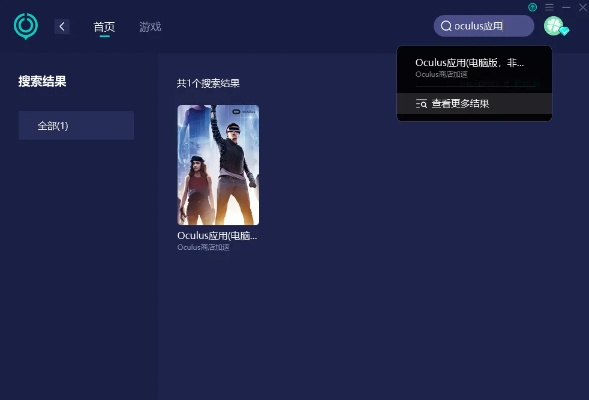The width and height of the screenshot is (589, 400).
Task: Open the Oculus game poster thumbnail
Action: tap(218, 165)
